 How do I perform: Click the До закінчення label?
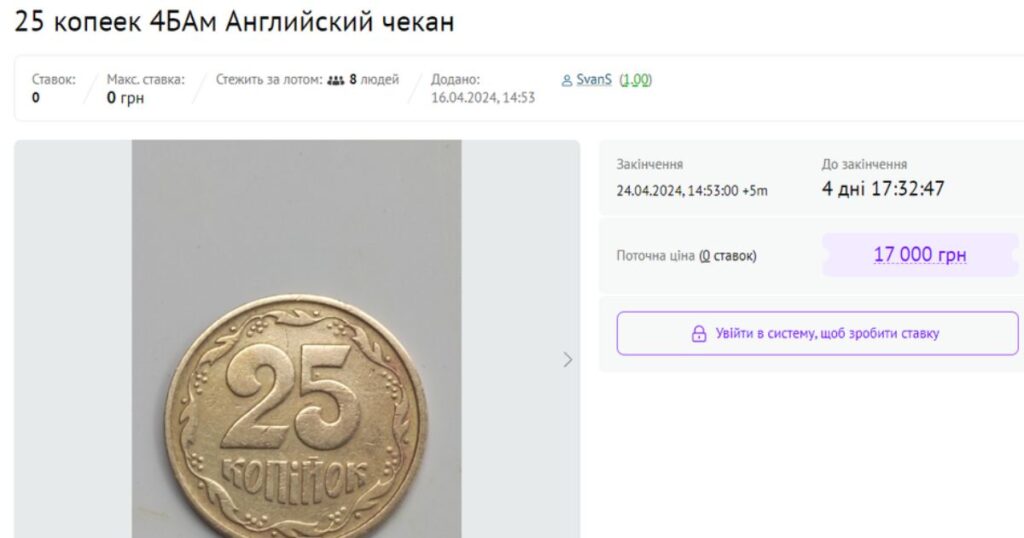click(x=864, y=165)
